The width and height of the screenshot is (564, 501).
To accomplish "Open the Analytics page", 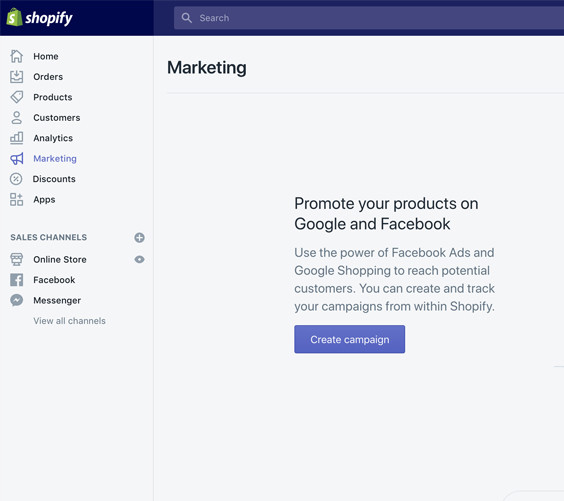I will (53, 138).
